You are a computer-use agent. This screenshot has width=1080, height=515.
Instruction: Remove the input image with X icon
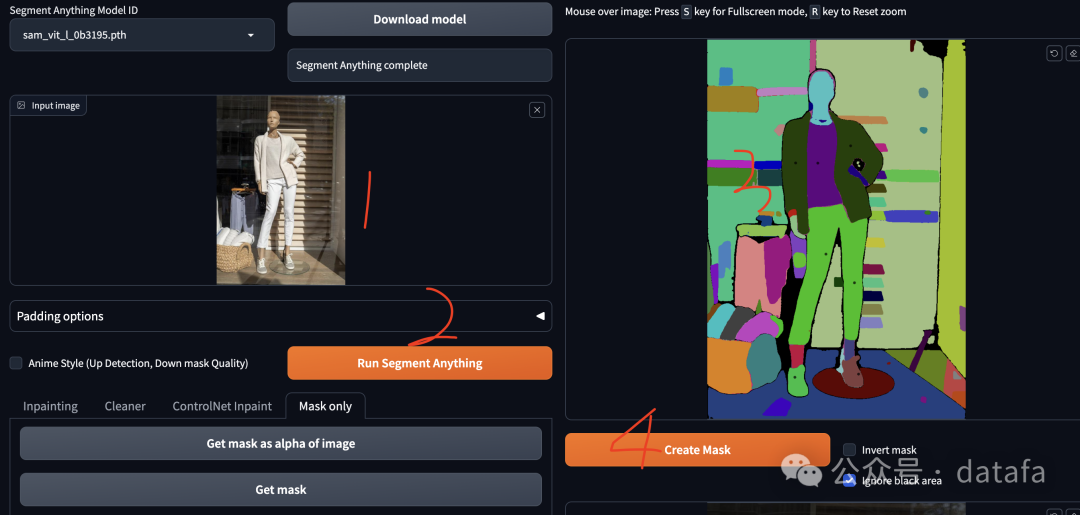537,110
